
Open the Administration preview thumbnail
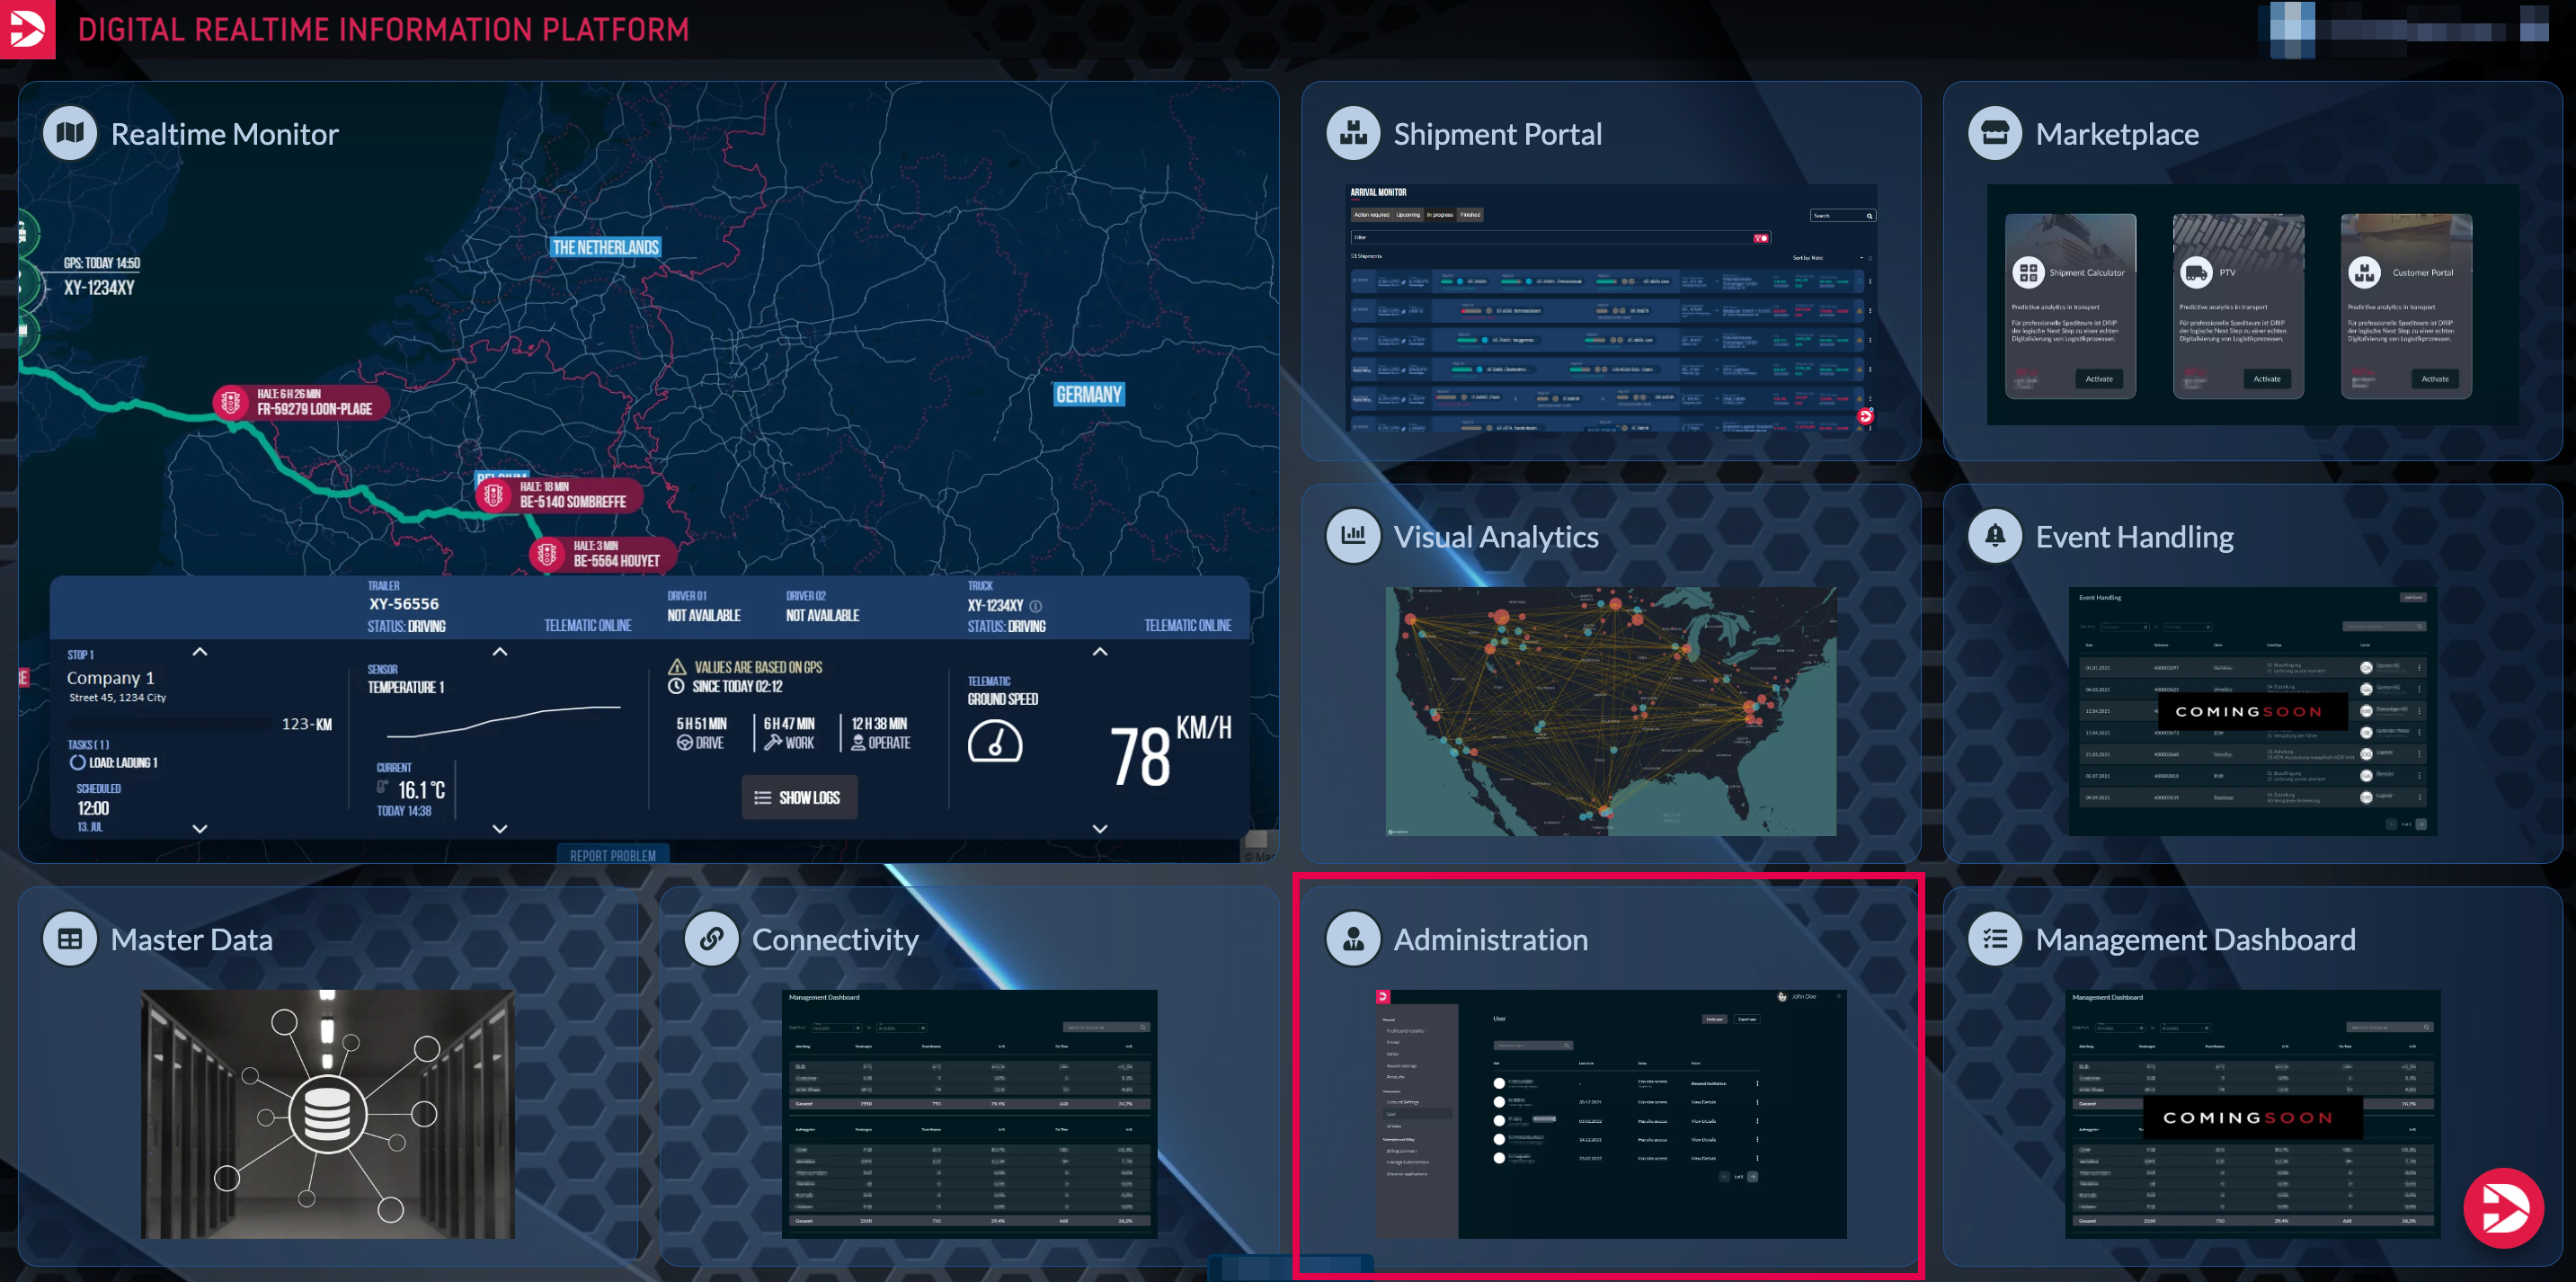1611,1114
